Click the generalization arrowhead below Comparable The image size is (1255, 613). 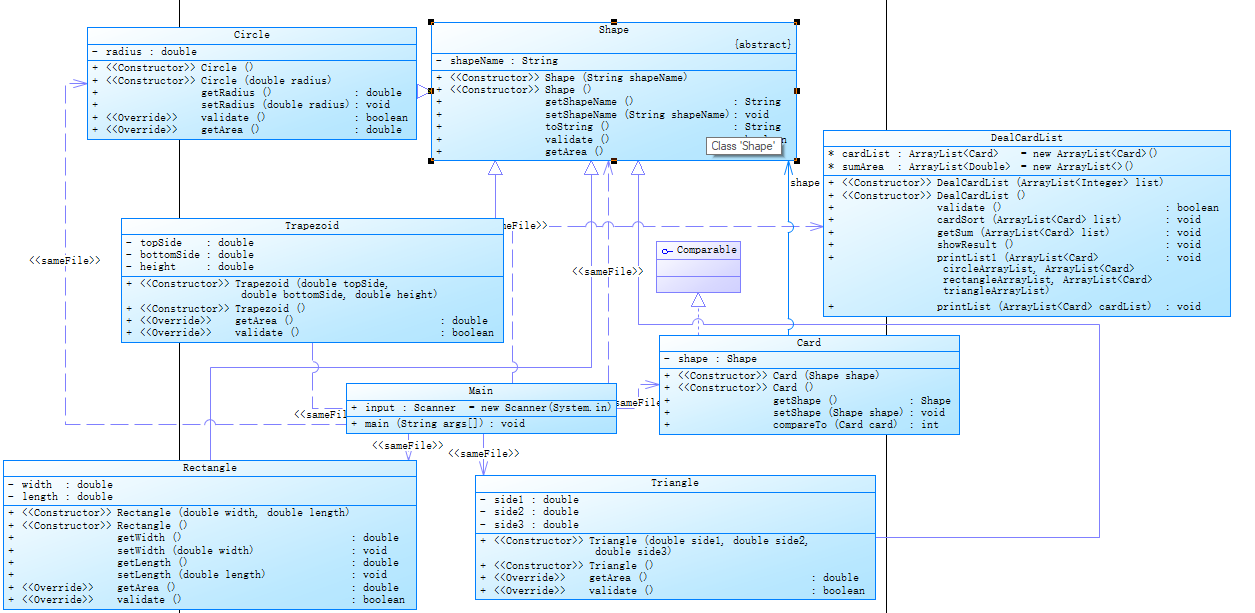pyautogui.click(x=698, y=300)
